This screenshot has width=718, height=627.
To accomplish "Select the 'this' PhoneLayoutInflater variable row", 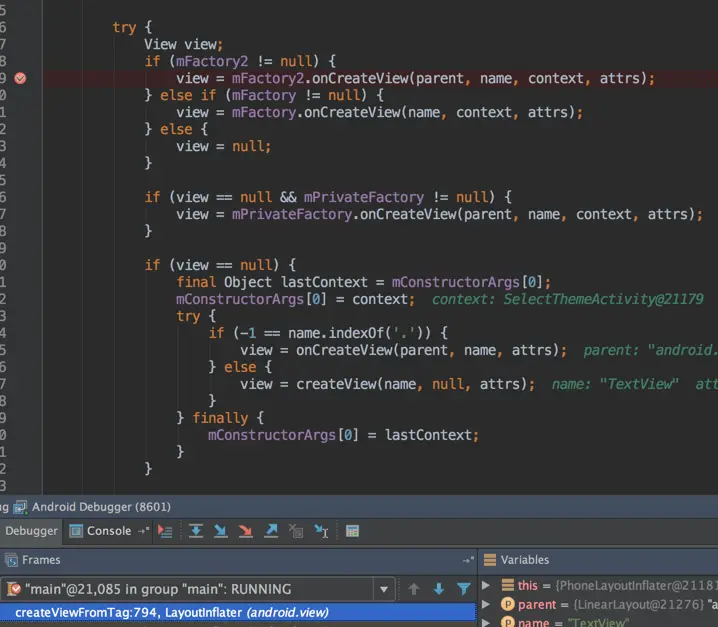I will (x=599, y=585).
